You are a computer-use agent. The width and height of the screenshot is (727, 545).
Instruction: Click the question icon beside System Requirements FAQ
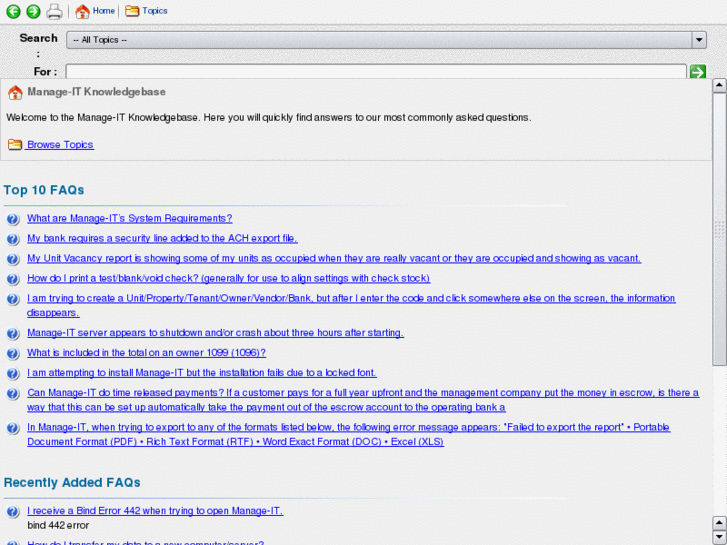(13, 219)
